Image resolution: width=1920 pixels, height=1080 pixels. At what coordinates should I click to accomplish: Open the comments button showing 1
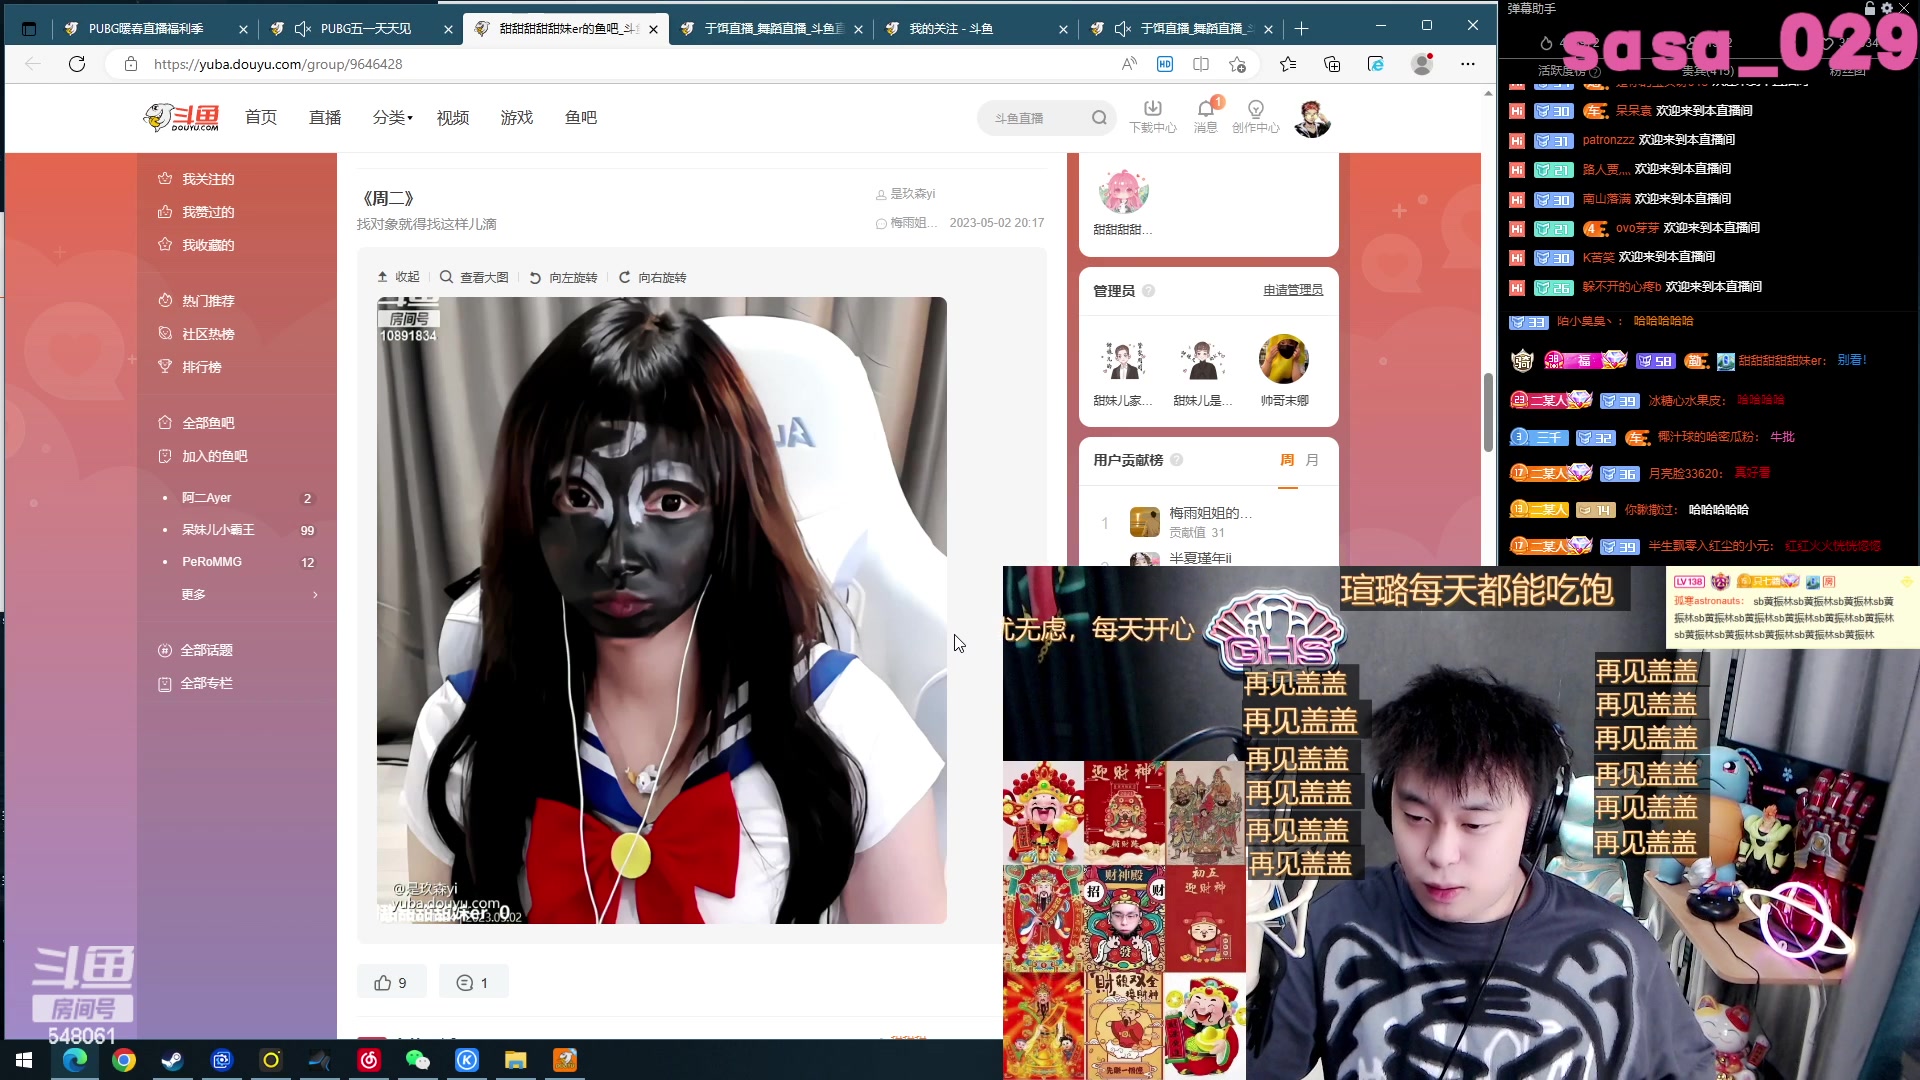tap(473, 982)
